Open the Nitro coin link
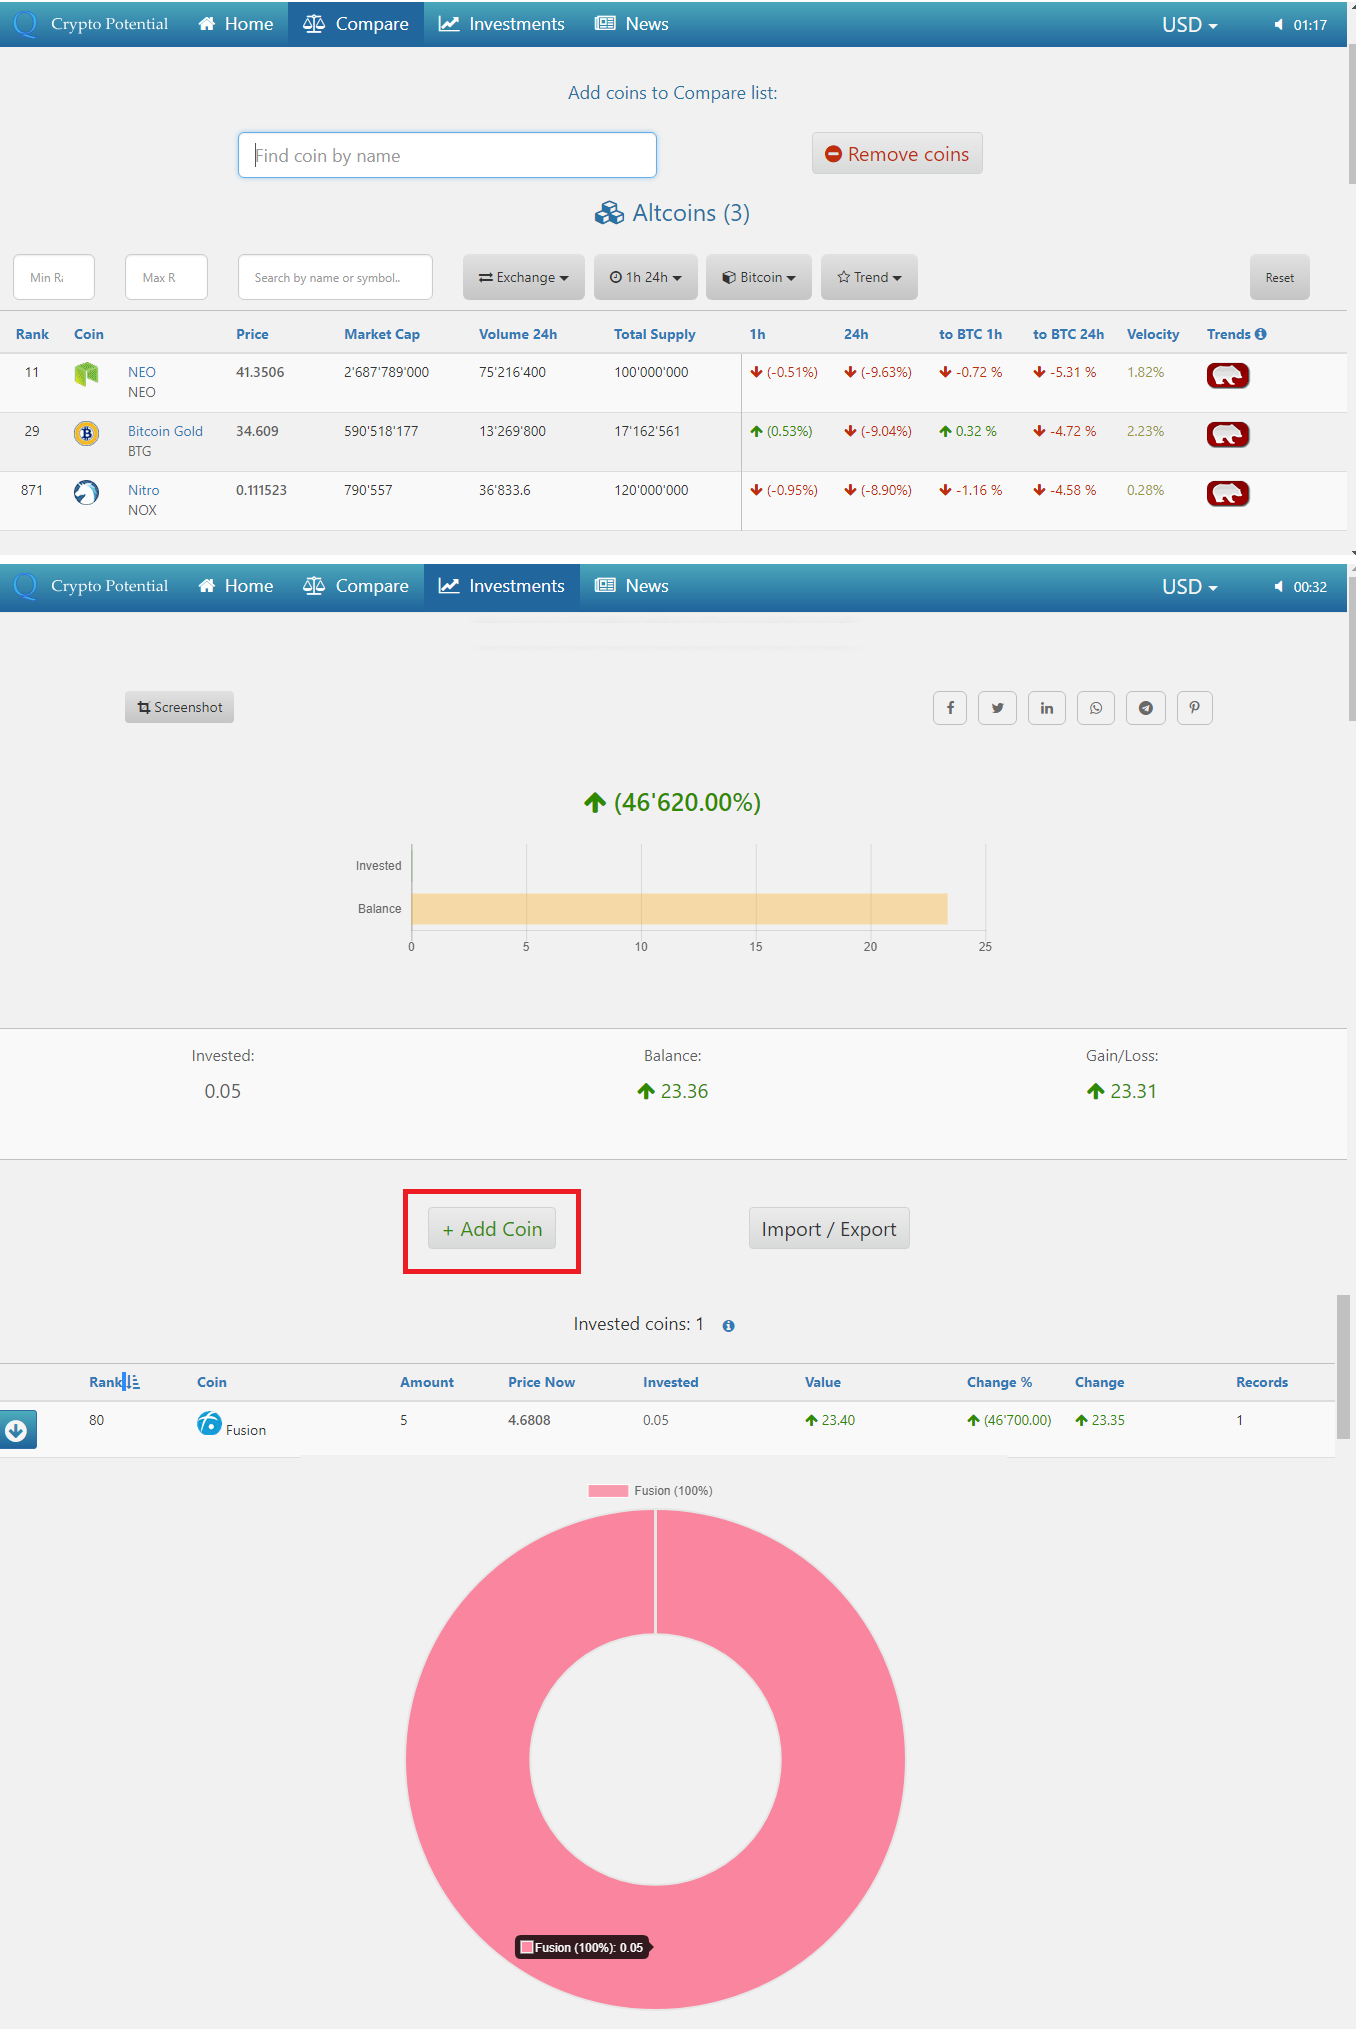The image size is (1356, 2029). pyautogui.click(x=144, y=490)
